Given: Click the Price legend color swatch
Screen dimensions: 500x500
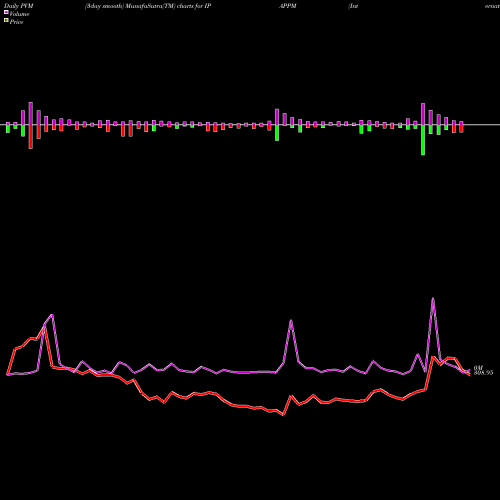Looking at the screenshot, I should click(x=6, y=21).
